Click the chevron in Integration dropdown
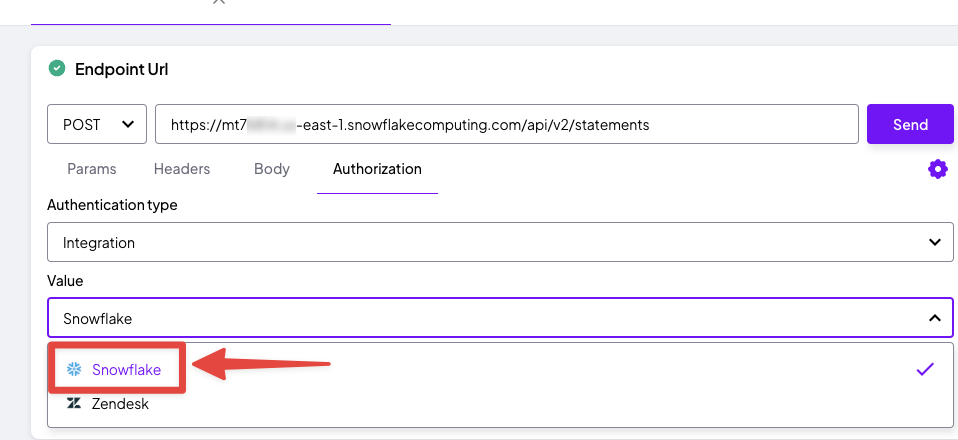This screenshot has height=440, width=958. pos(934,242)
